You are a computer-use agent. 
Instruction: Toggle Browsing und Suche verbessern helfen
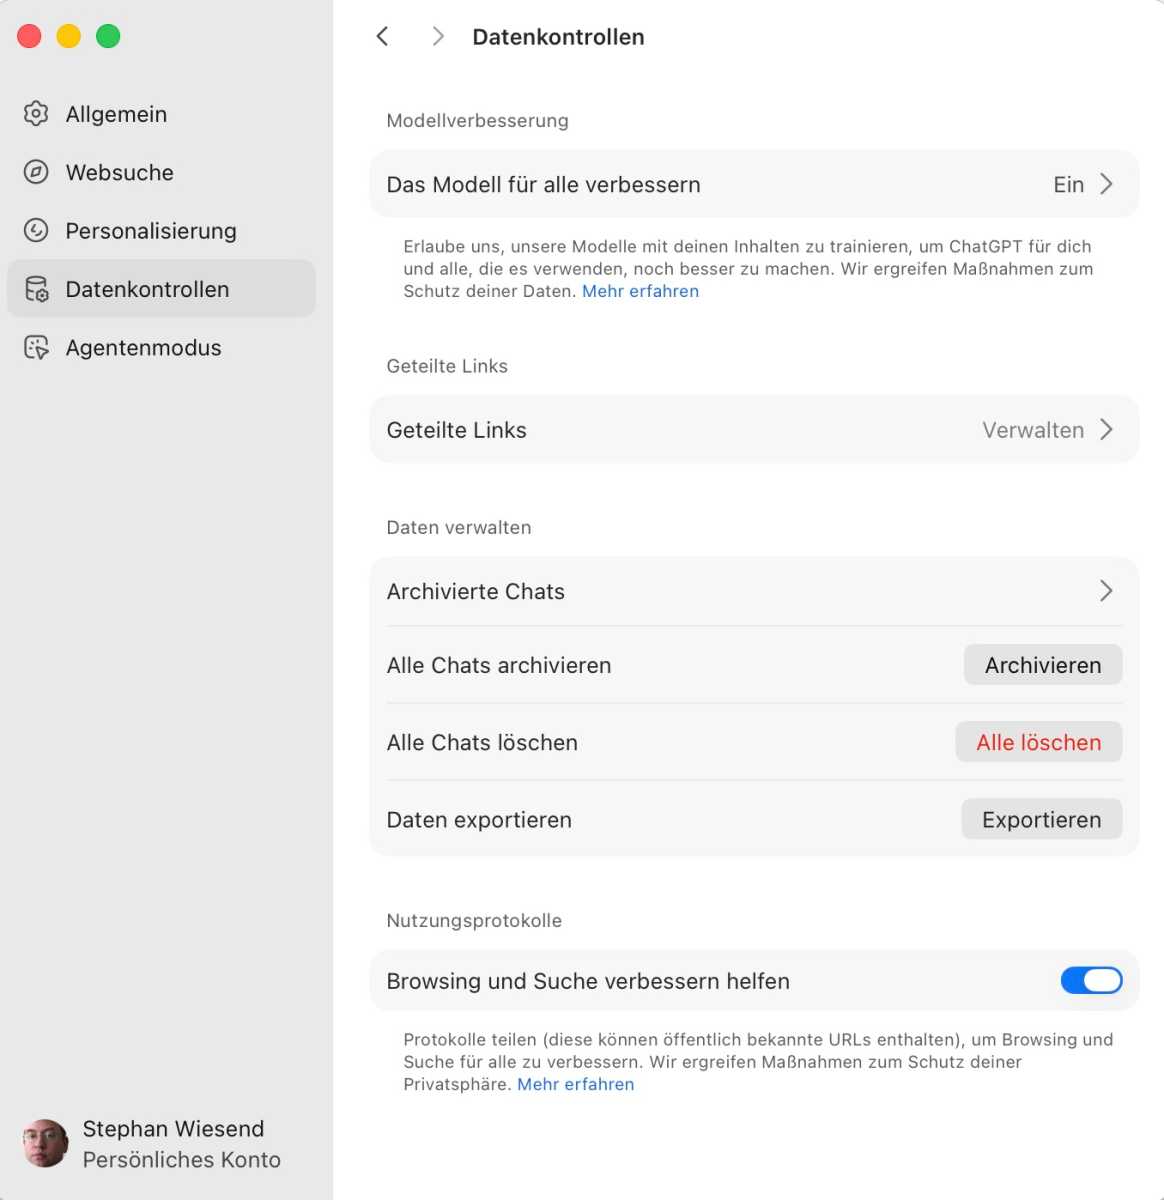click(1091, 981)
